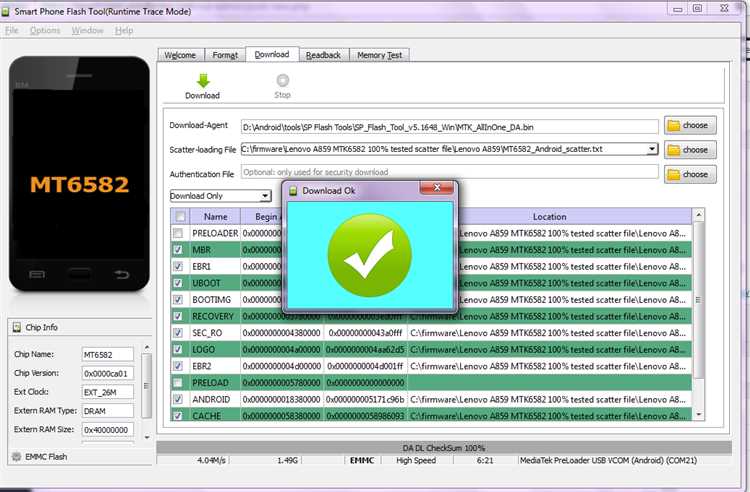Switch to the Readback tab
The width and height of the screenshot is (750, 492).
pos(323,55)
